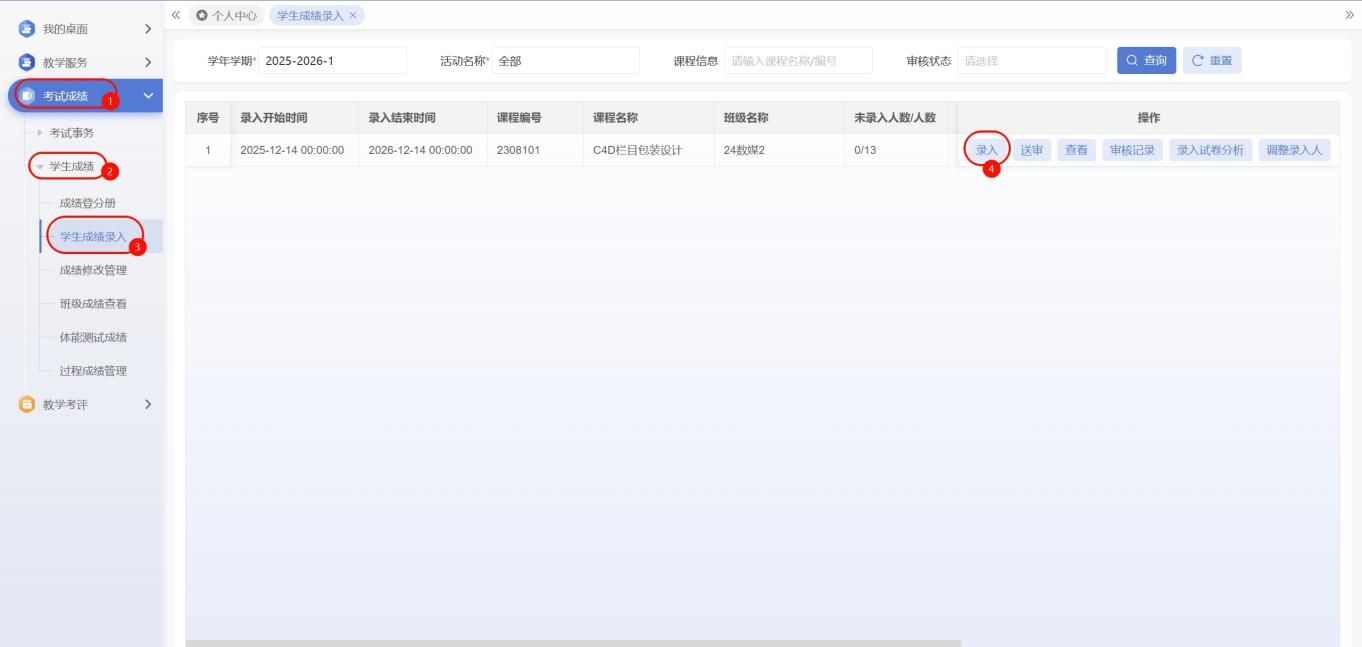Expand the 我的桌面 menu arrow
Viewport: 1362px width, 647px height.
click(148, 28)
